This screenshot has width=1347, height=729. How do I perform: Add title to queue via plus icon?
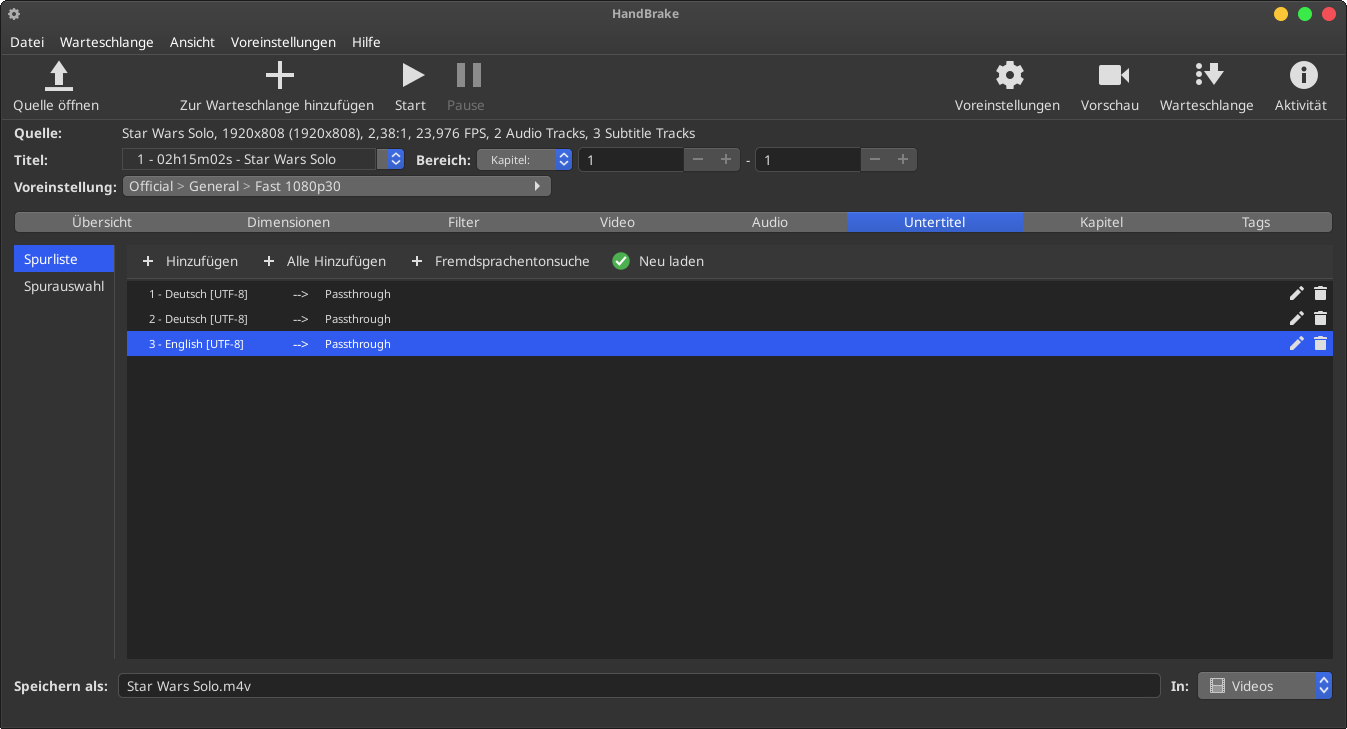[x=279, y=75]
